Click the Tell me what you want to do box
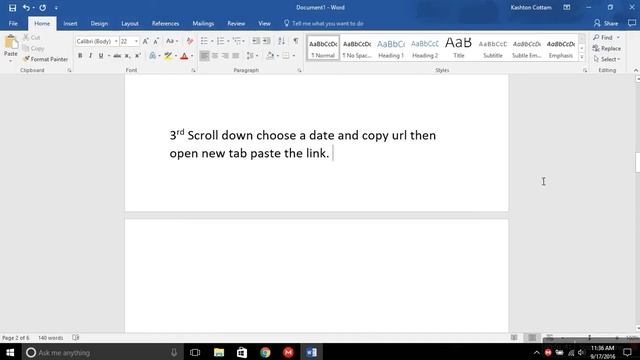 (x=324, y=24)
